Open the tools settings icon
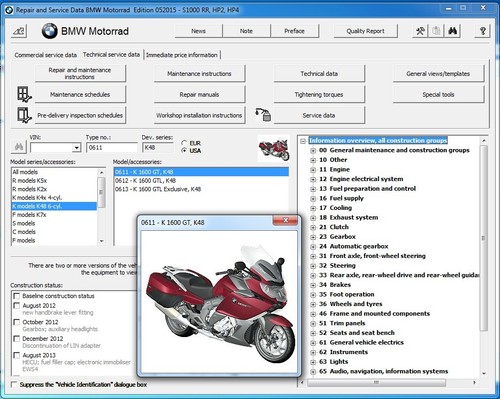The width and height of the screenshot is (500, 399). (420, 31)
